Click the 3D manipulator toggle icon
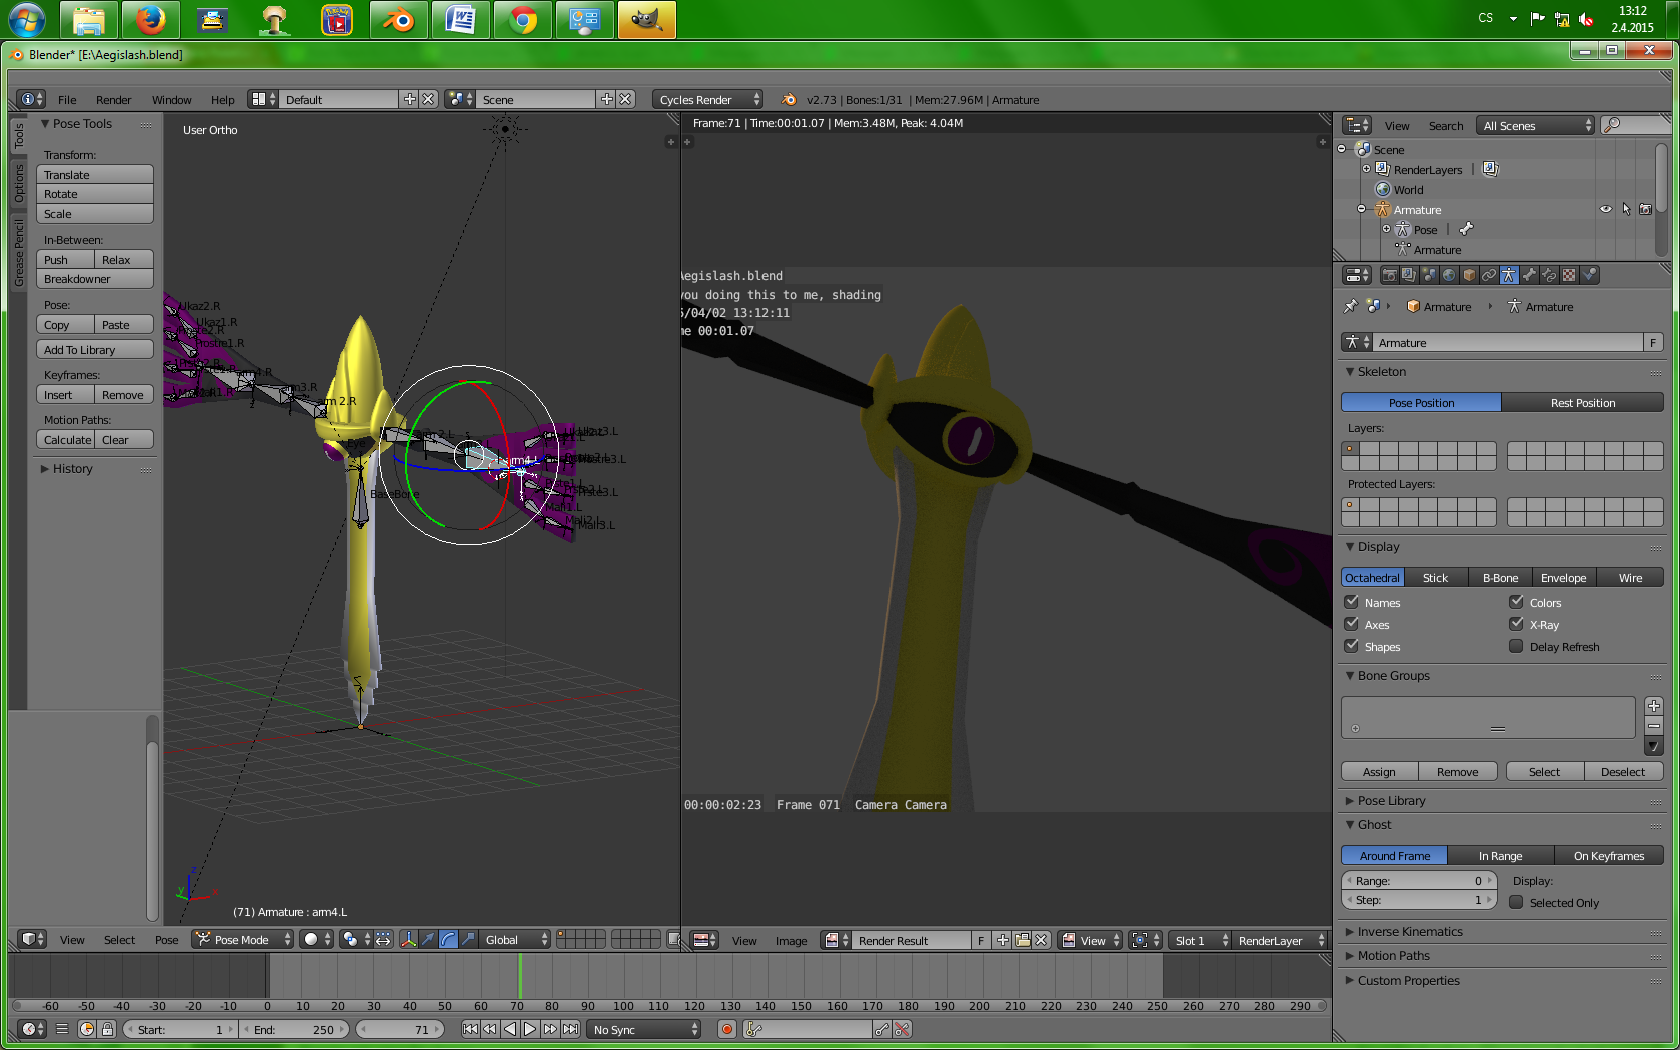This screenshot has width=1680, height=1050. 408,940
